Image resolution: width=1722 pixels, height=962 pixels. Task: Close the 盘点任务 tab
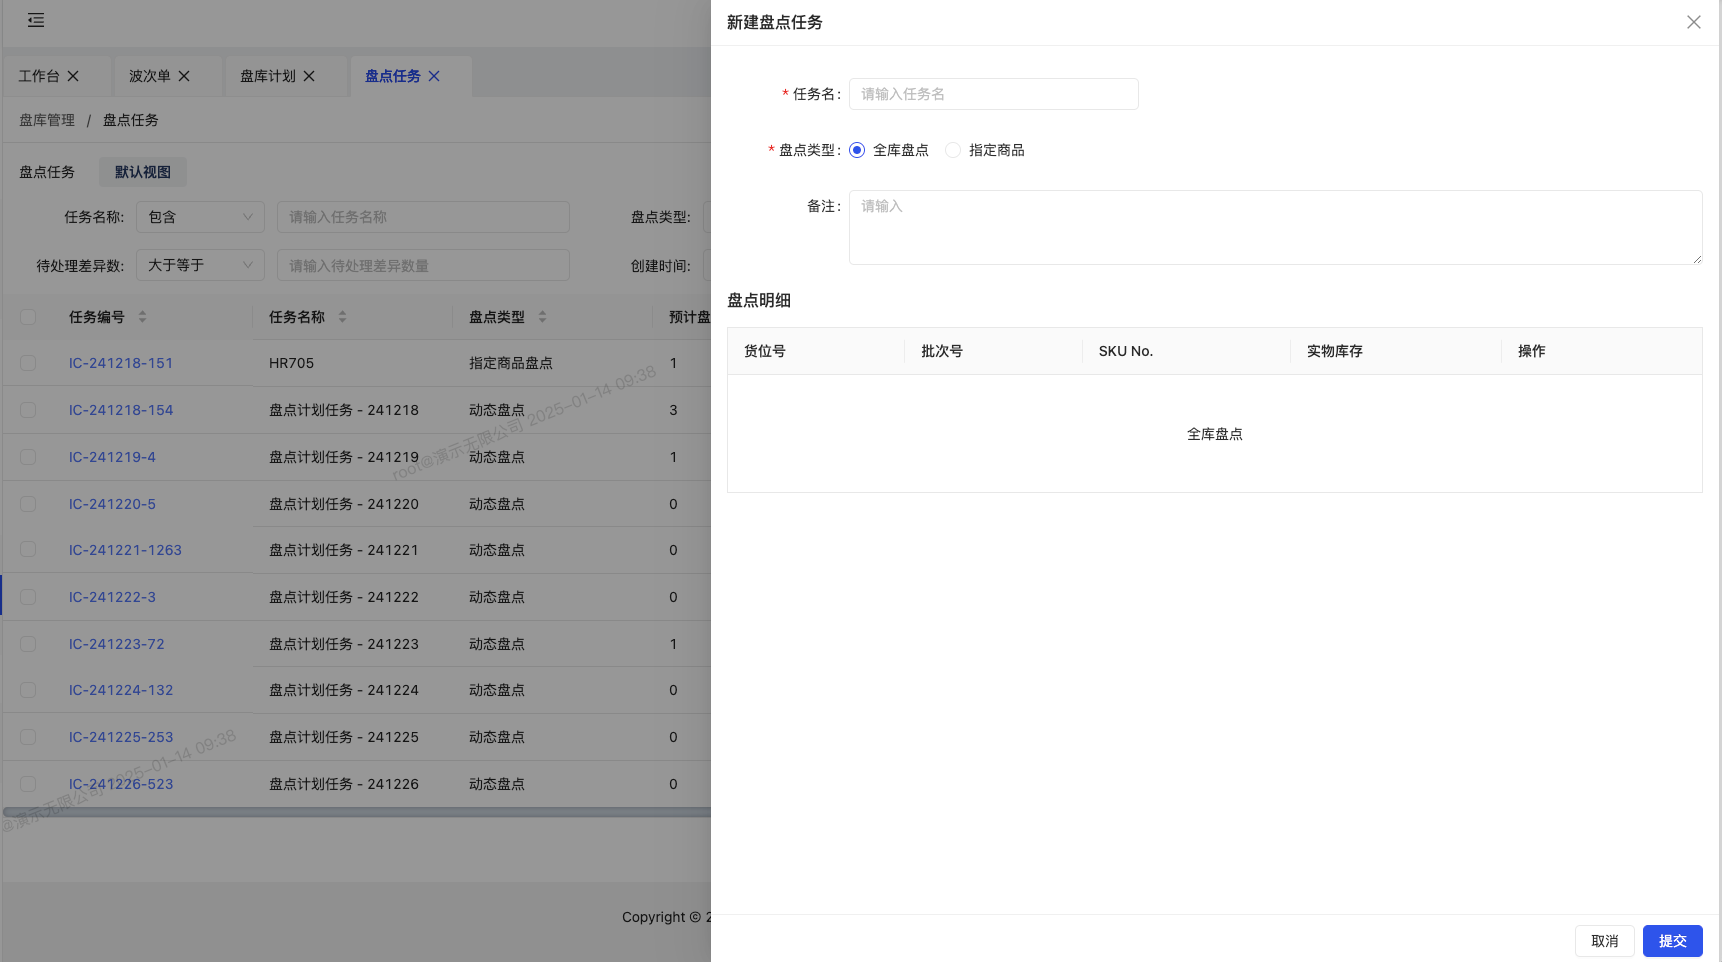[434, 76]
